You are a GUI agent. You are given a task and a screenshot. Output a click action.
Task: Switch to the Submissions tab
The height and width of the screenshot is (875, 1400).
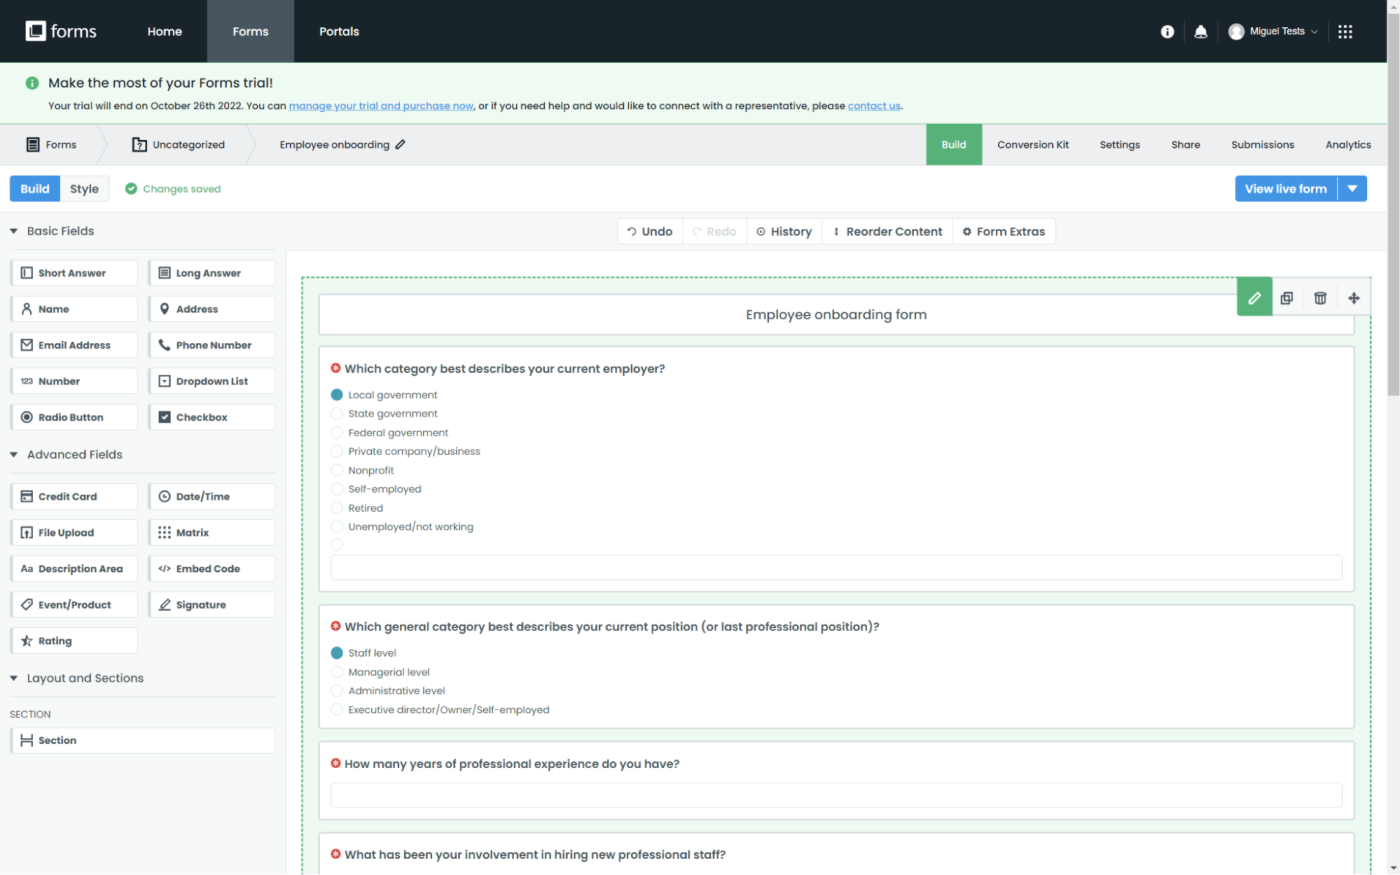1262,145
